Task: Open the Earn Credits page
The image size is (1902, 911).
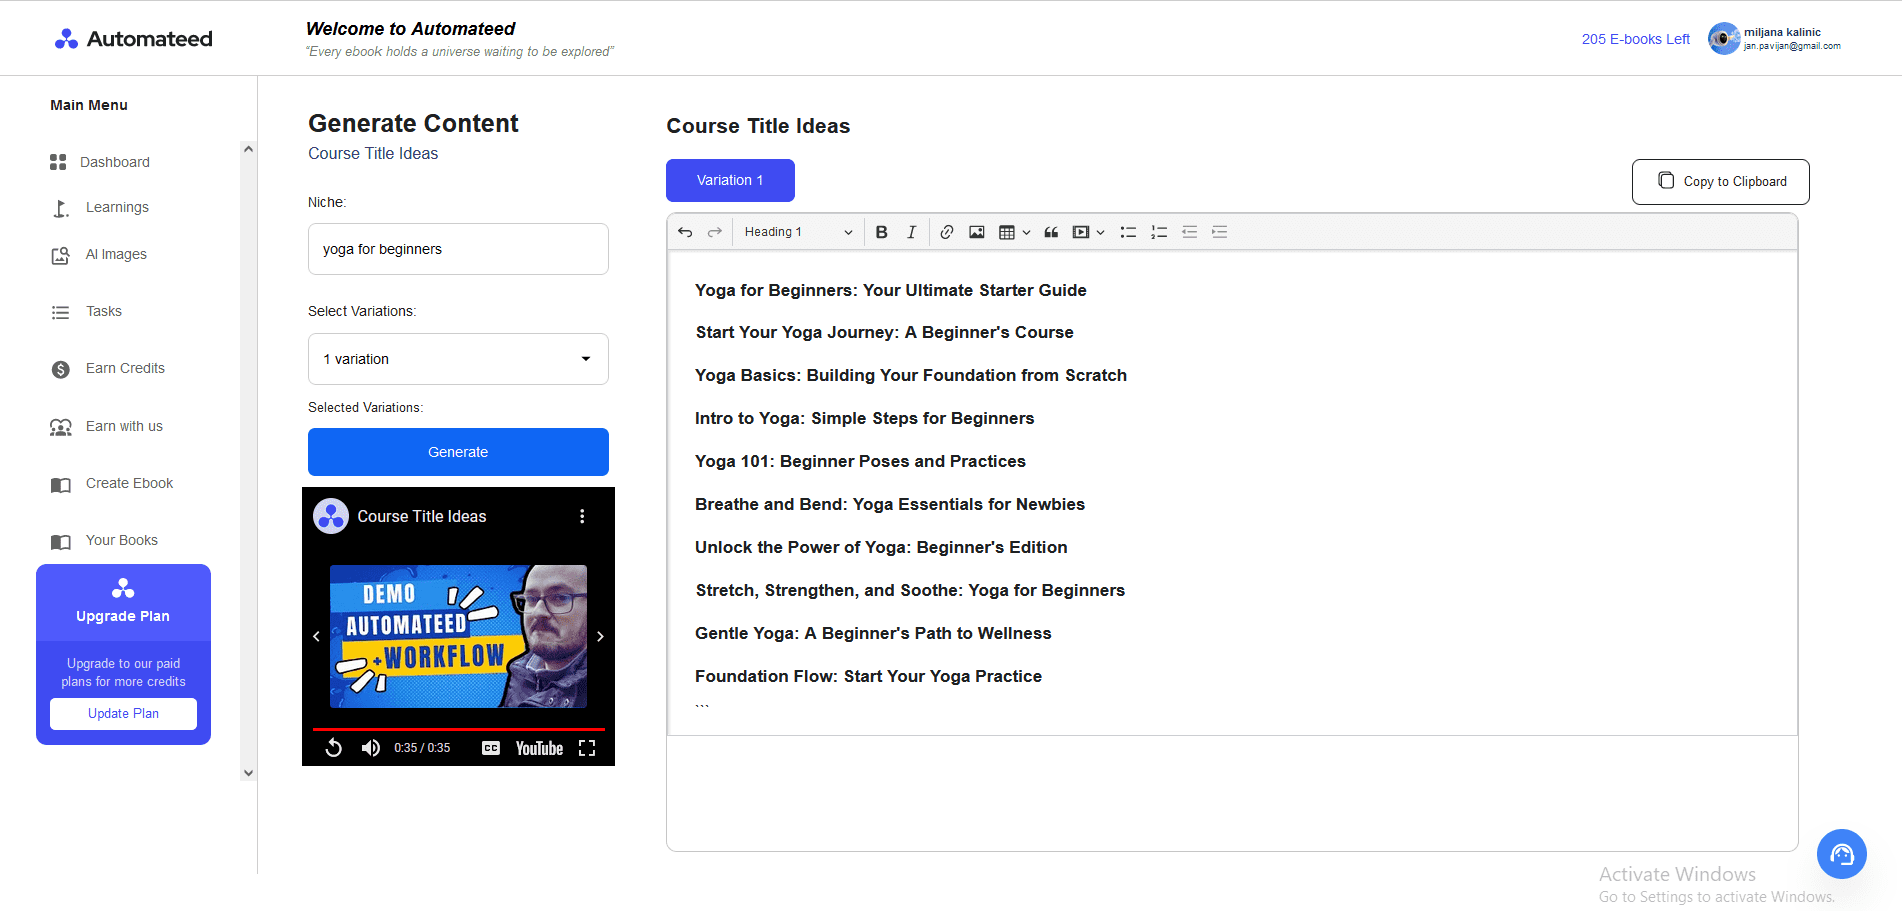Action: (x=123, y=368)
